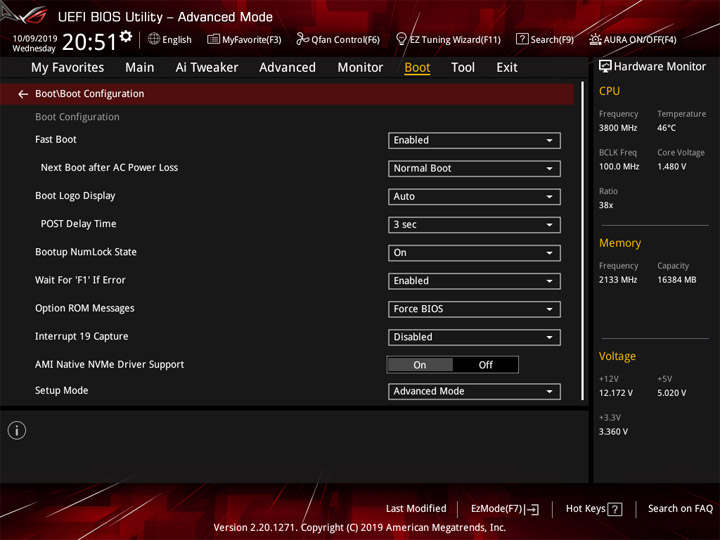Set AMI Native NVMe Driver Support to On
720x540 pixels.
click(x=420, y=365)
